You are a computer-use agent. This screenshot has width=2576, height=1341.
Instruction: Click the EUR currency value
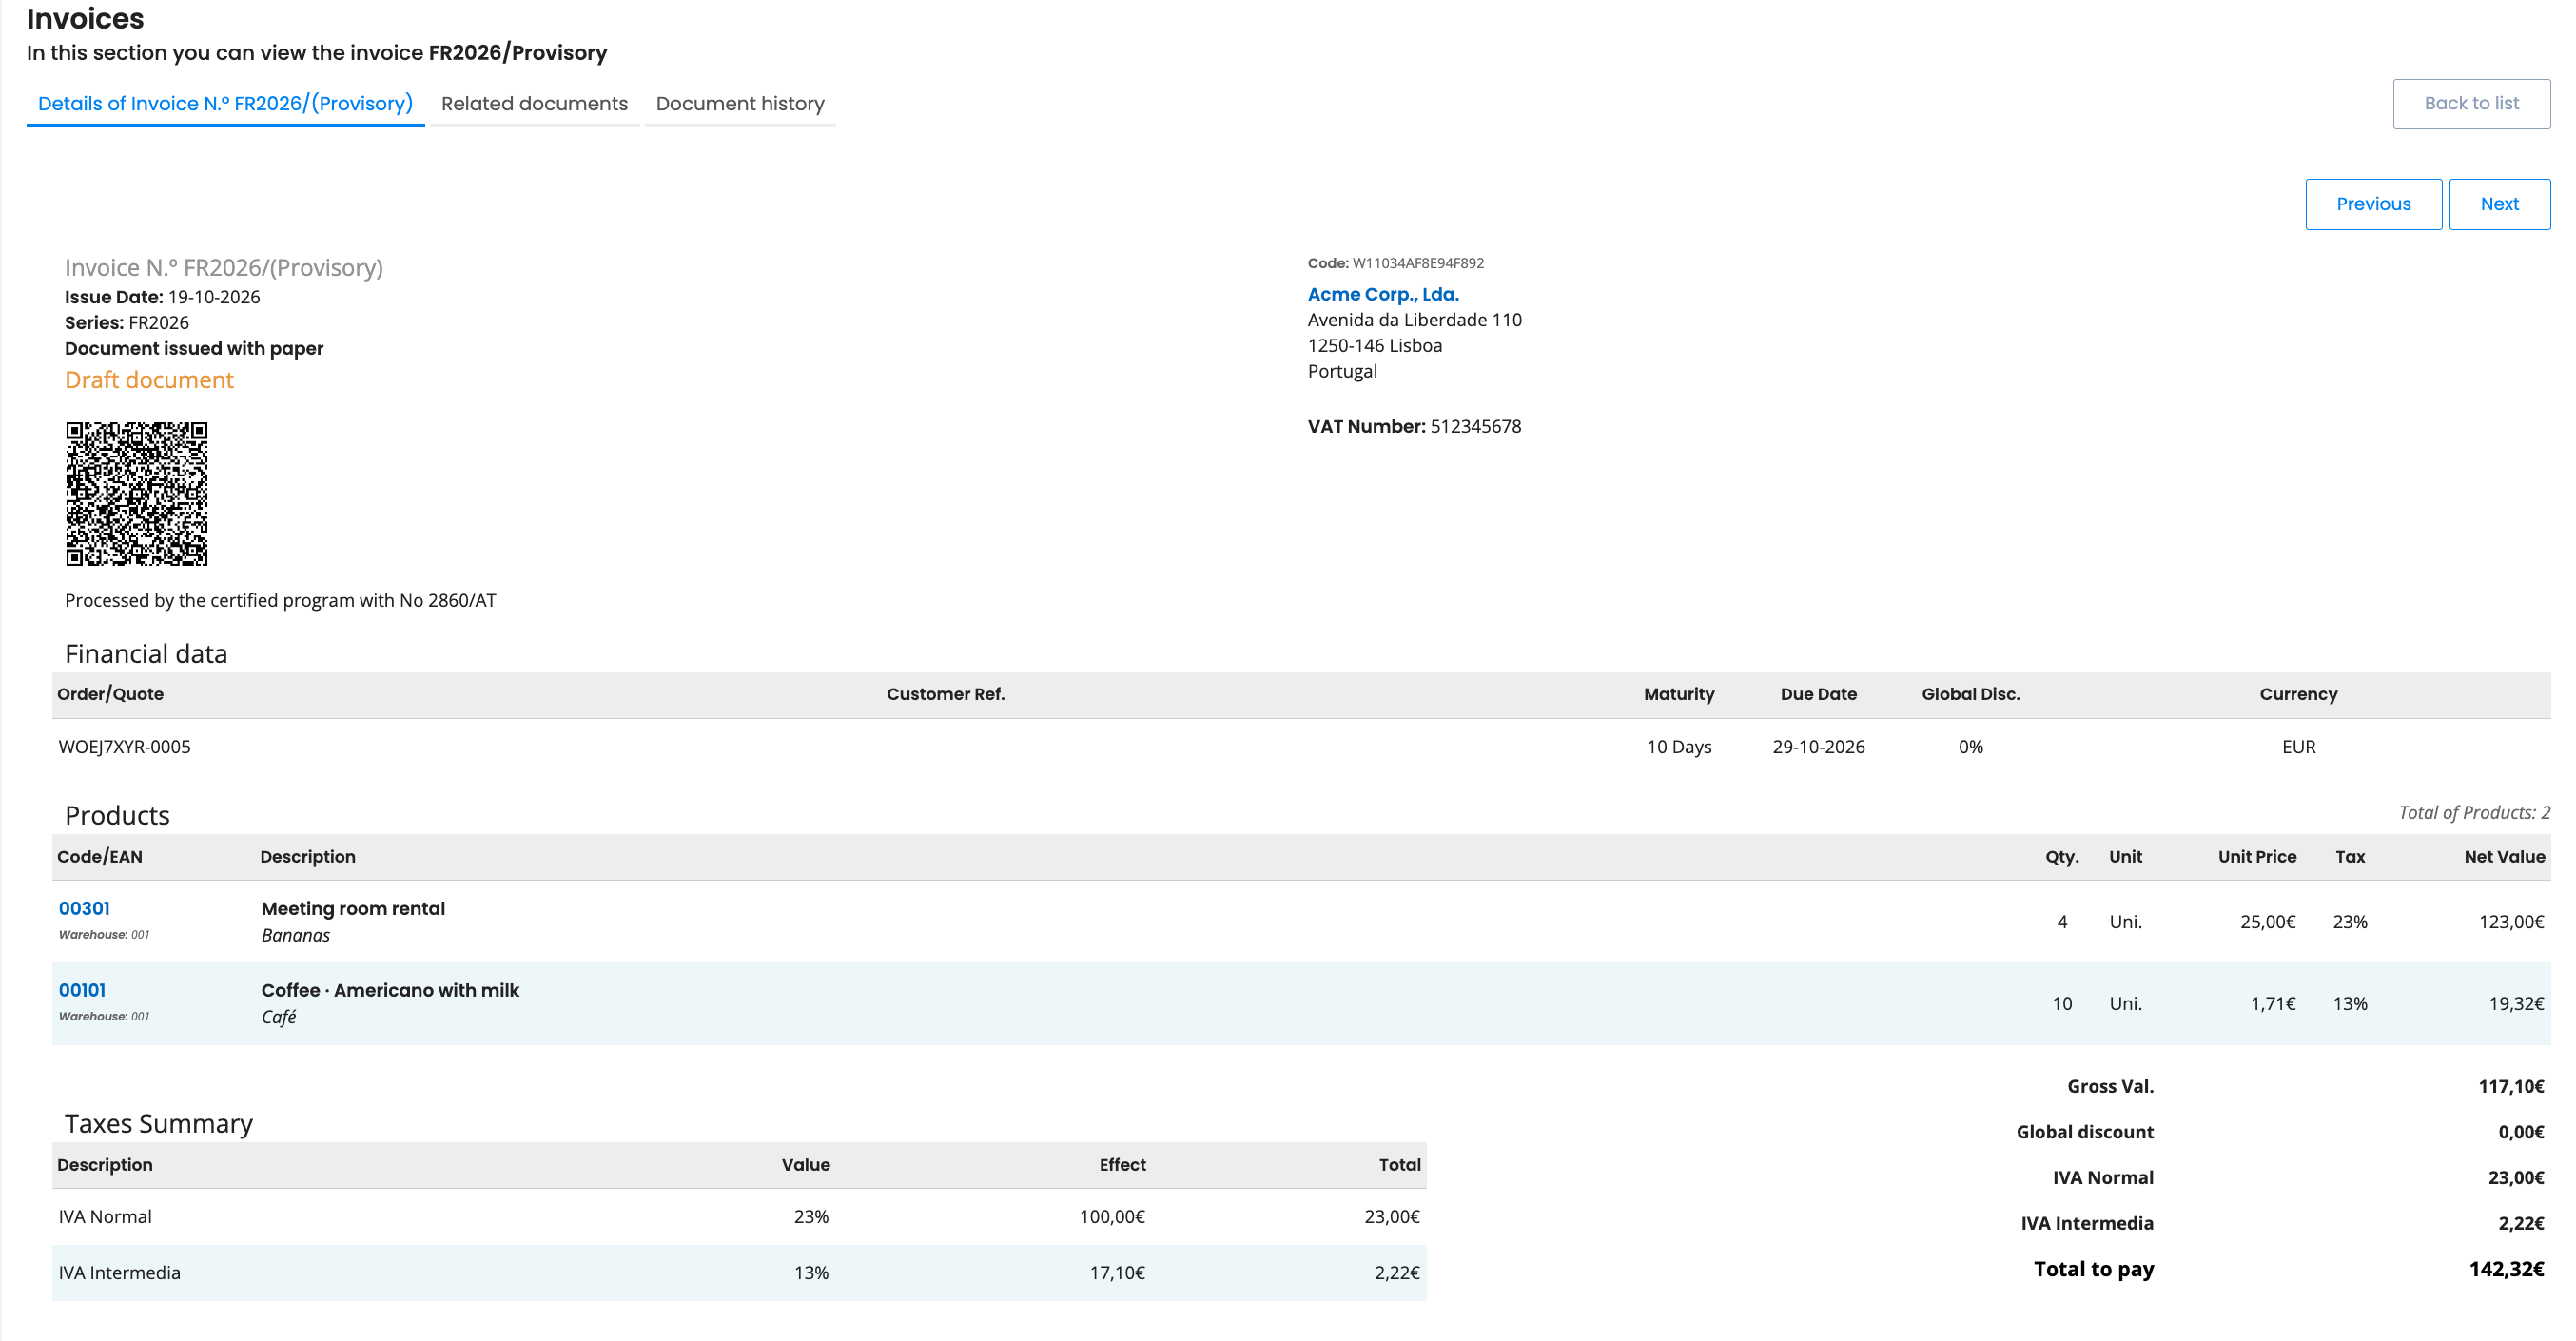[x=2298, y=747]
